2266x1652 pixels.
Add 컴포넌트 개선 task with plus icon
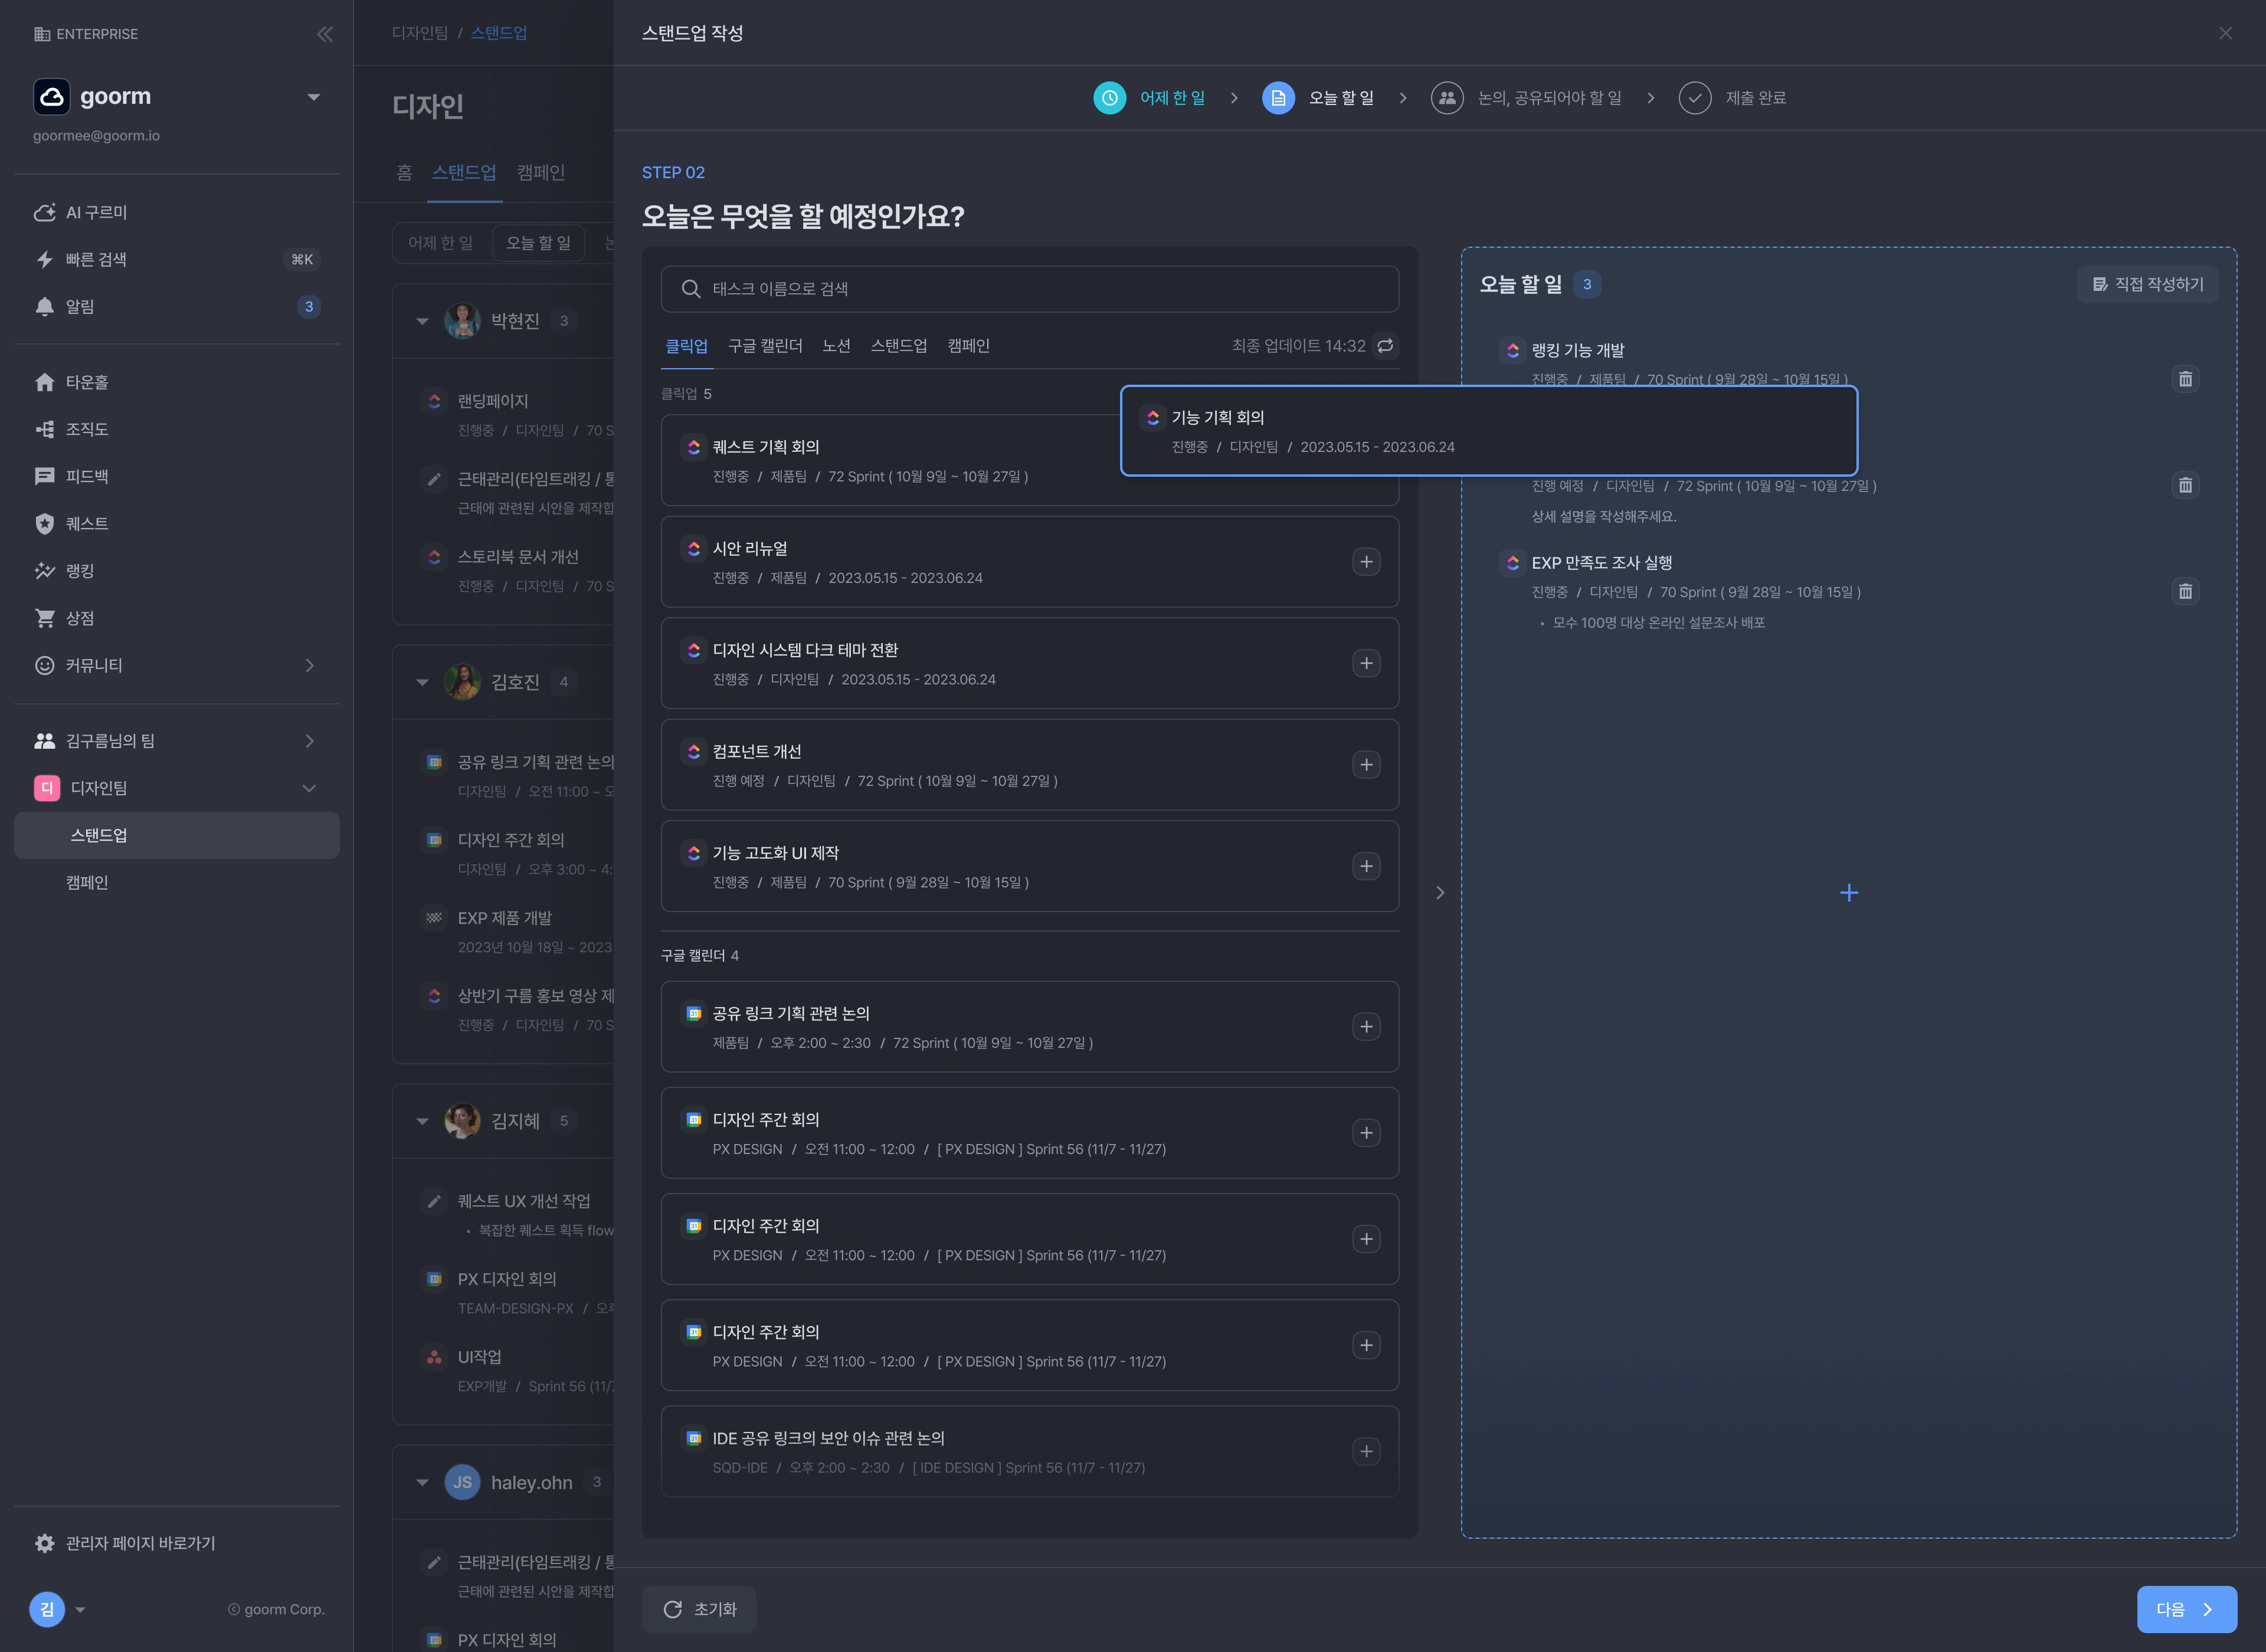1366,765
